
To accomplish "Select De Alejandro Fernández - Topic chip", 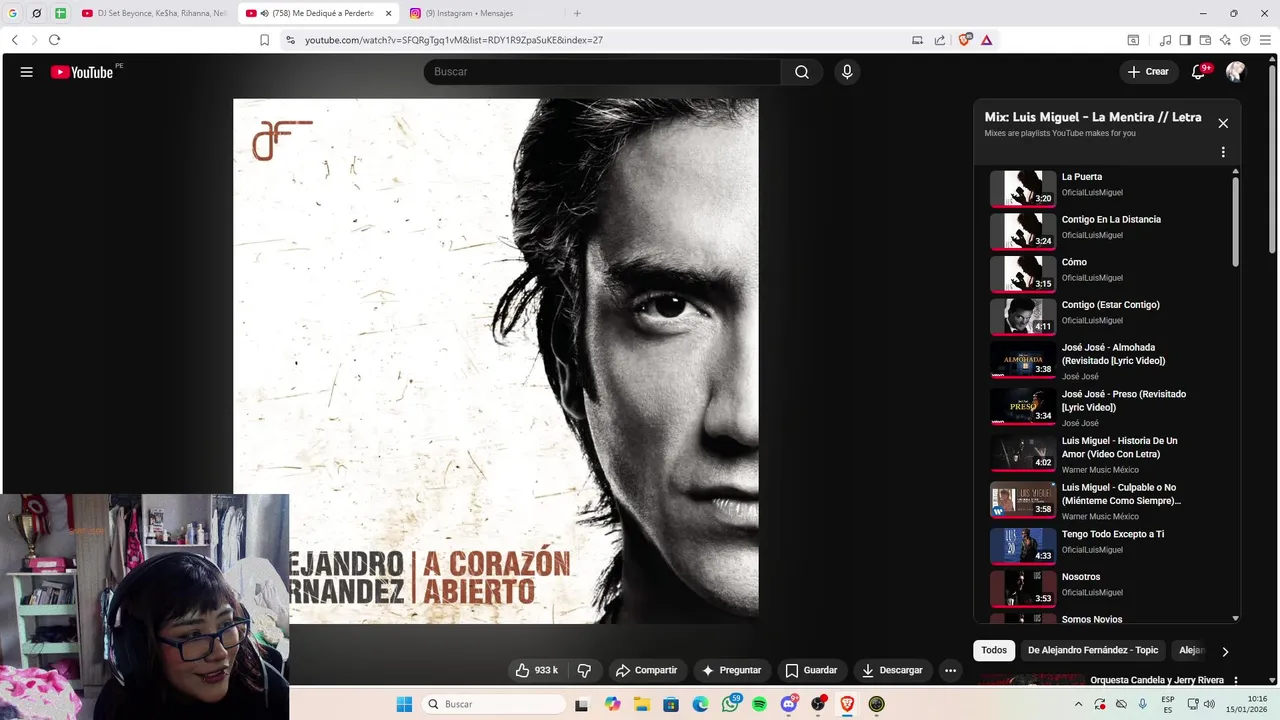I will (x=1093, y=650).
